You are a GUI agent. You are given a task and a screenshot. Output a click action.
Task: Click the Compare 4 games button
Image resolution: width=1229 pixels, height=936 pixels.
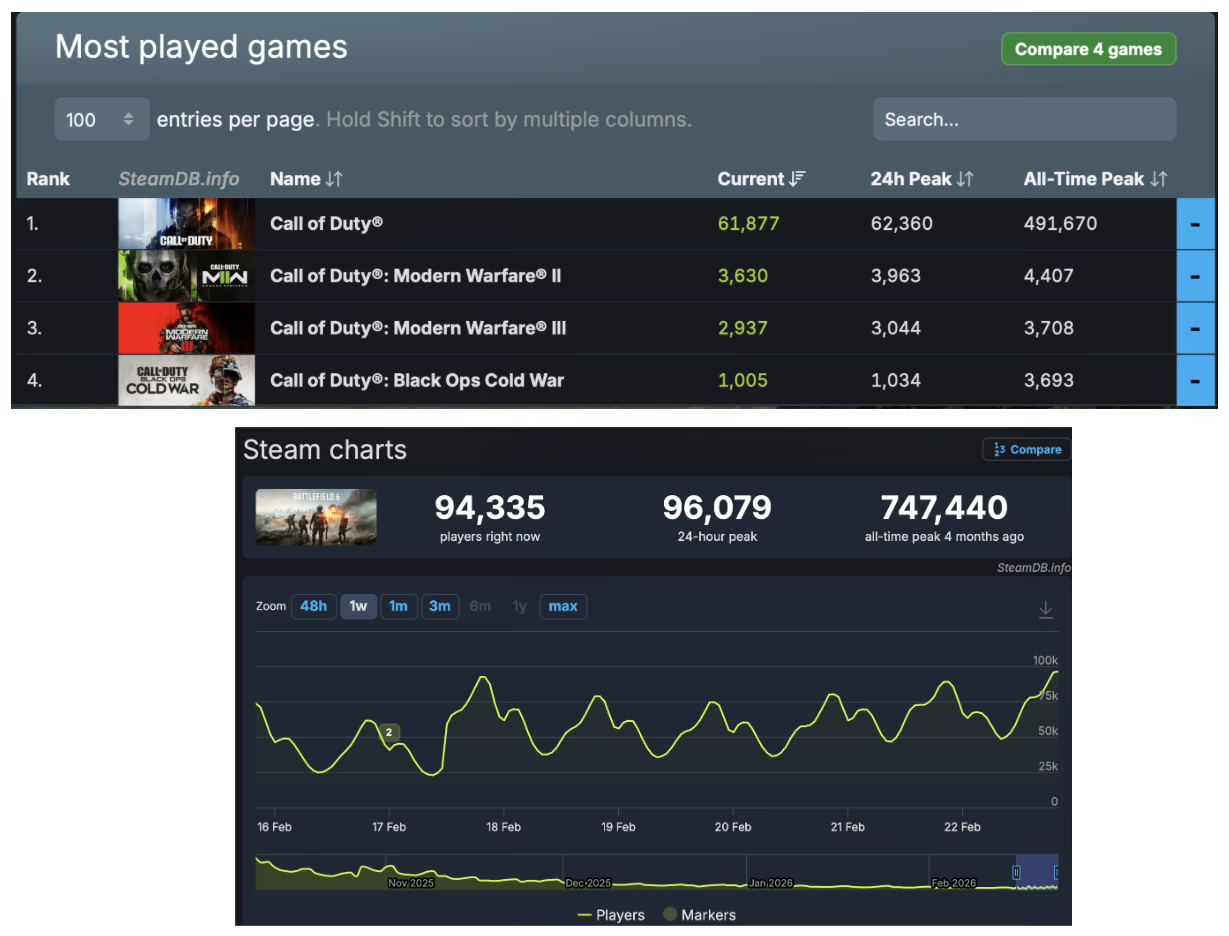1088,49
